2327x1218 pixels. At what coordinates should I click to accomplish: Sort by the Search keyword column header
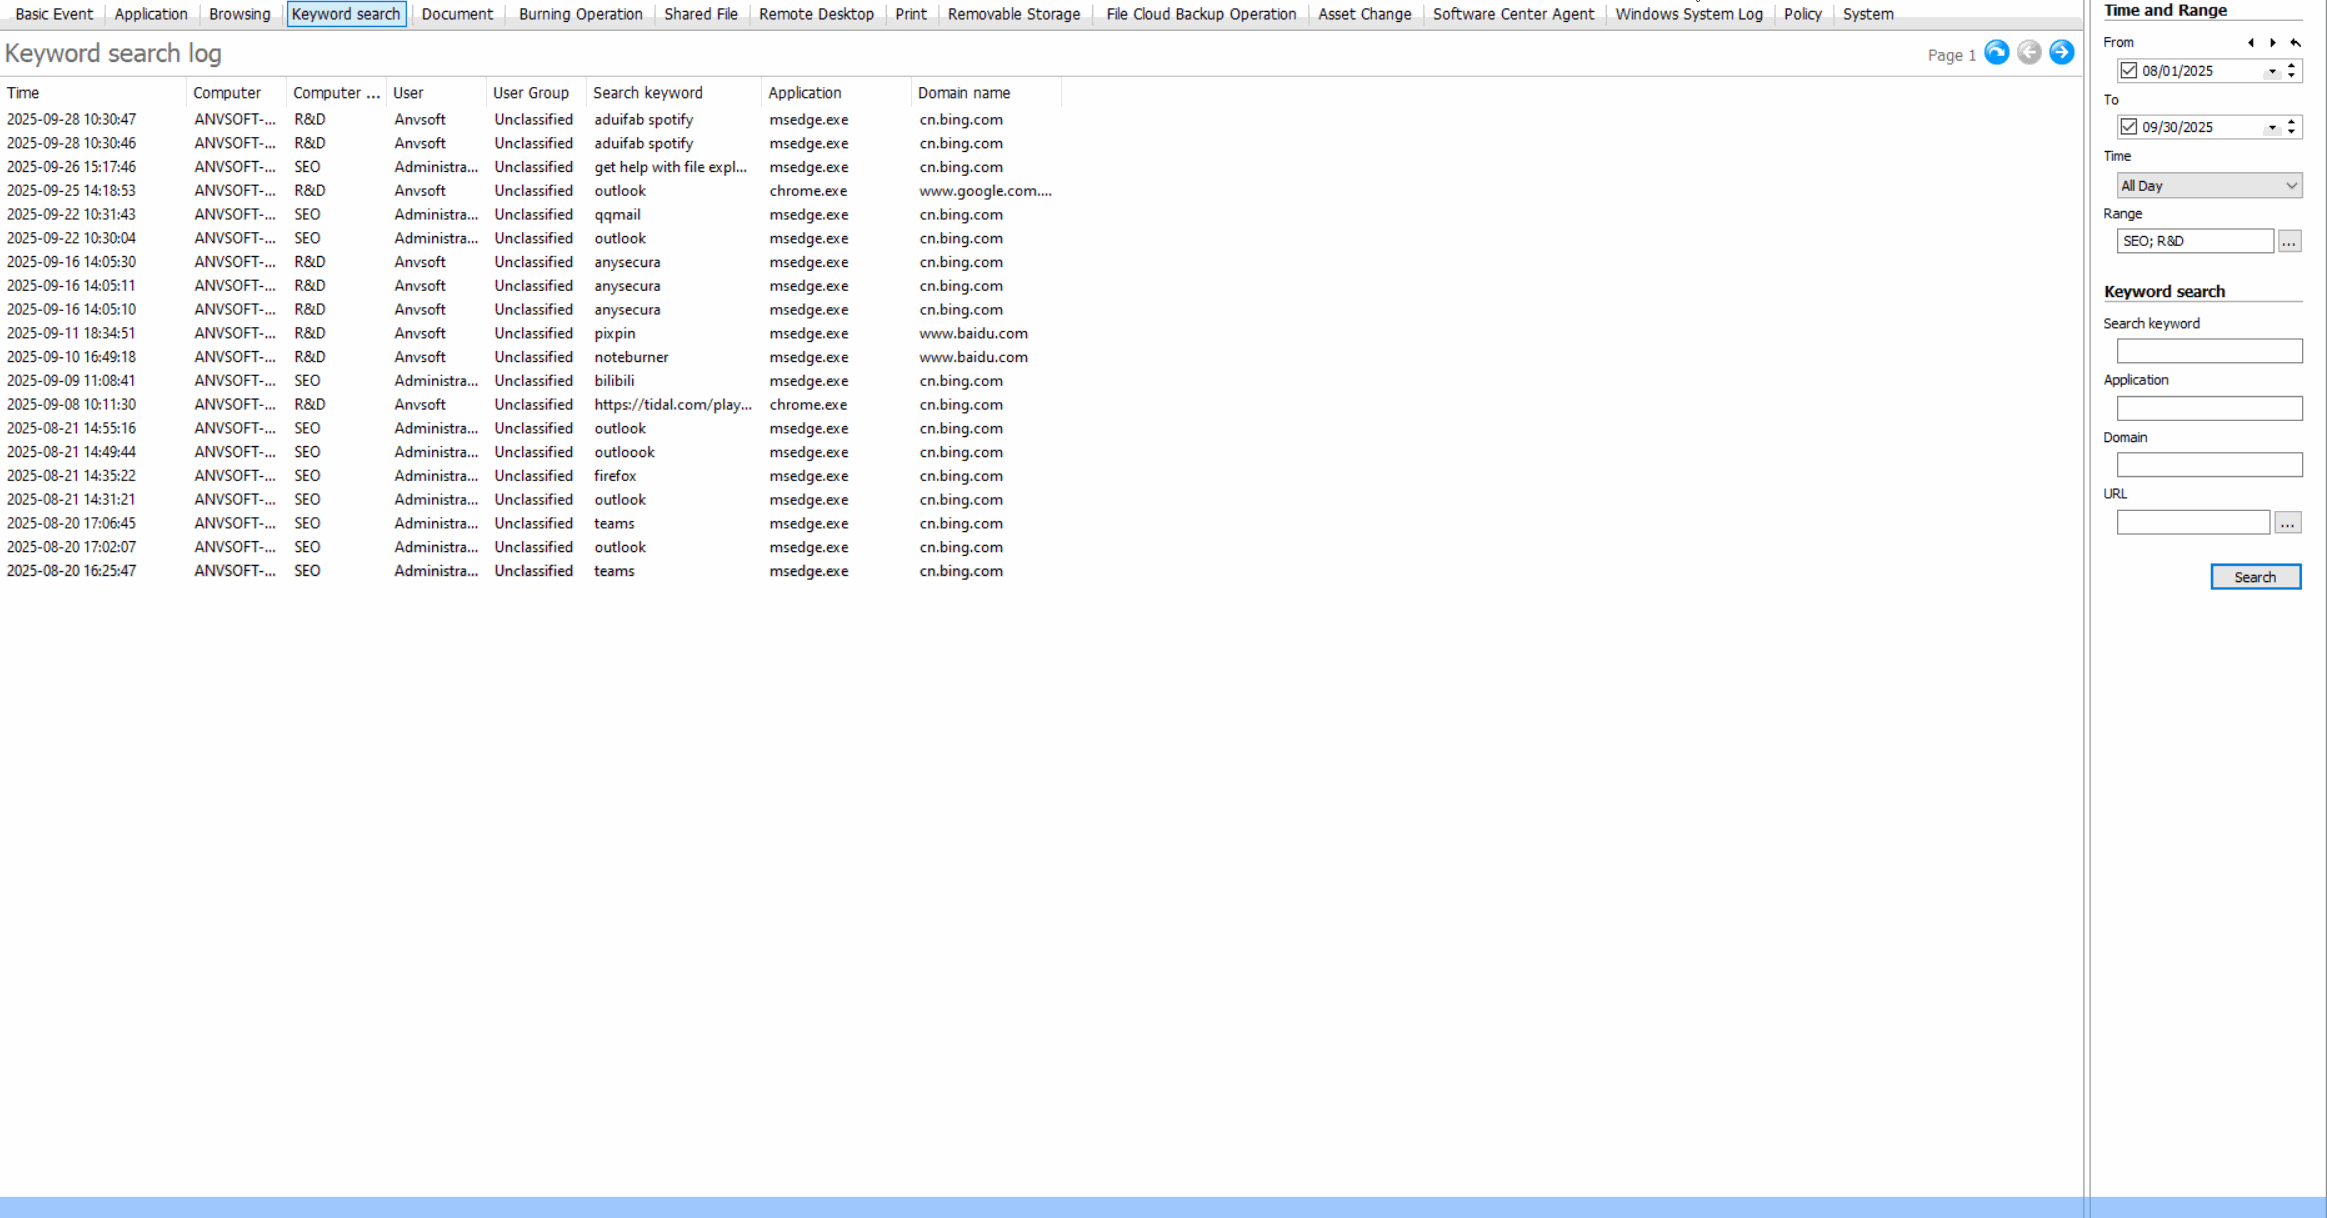pyautogui.click(x=648, y=93)
